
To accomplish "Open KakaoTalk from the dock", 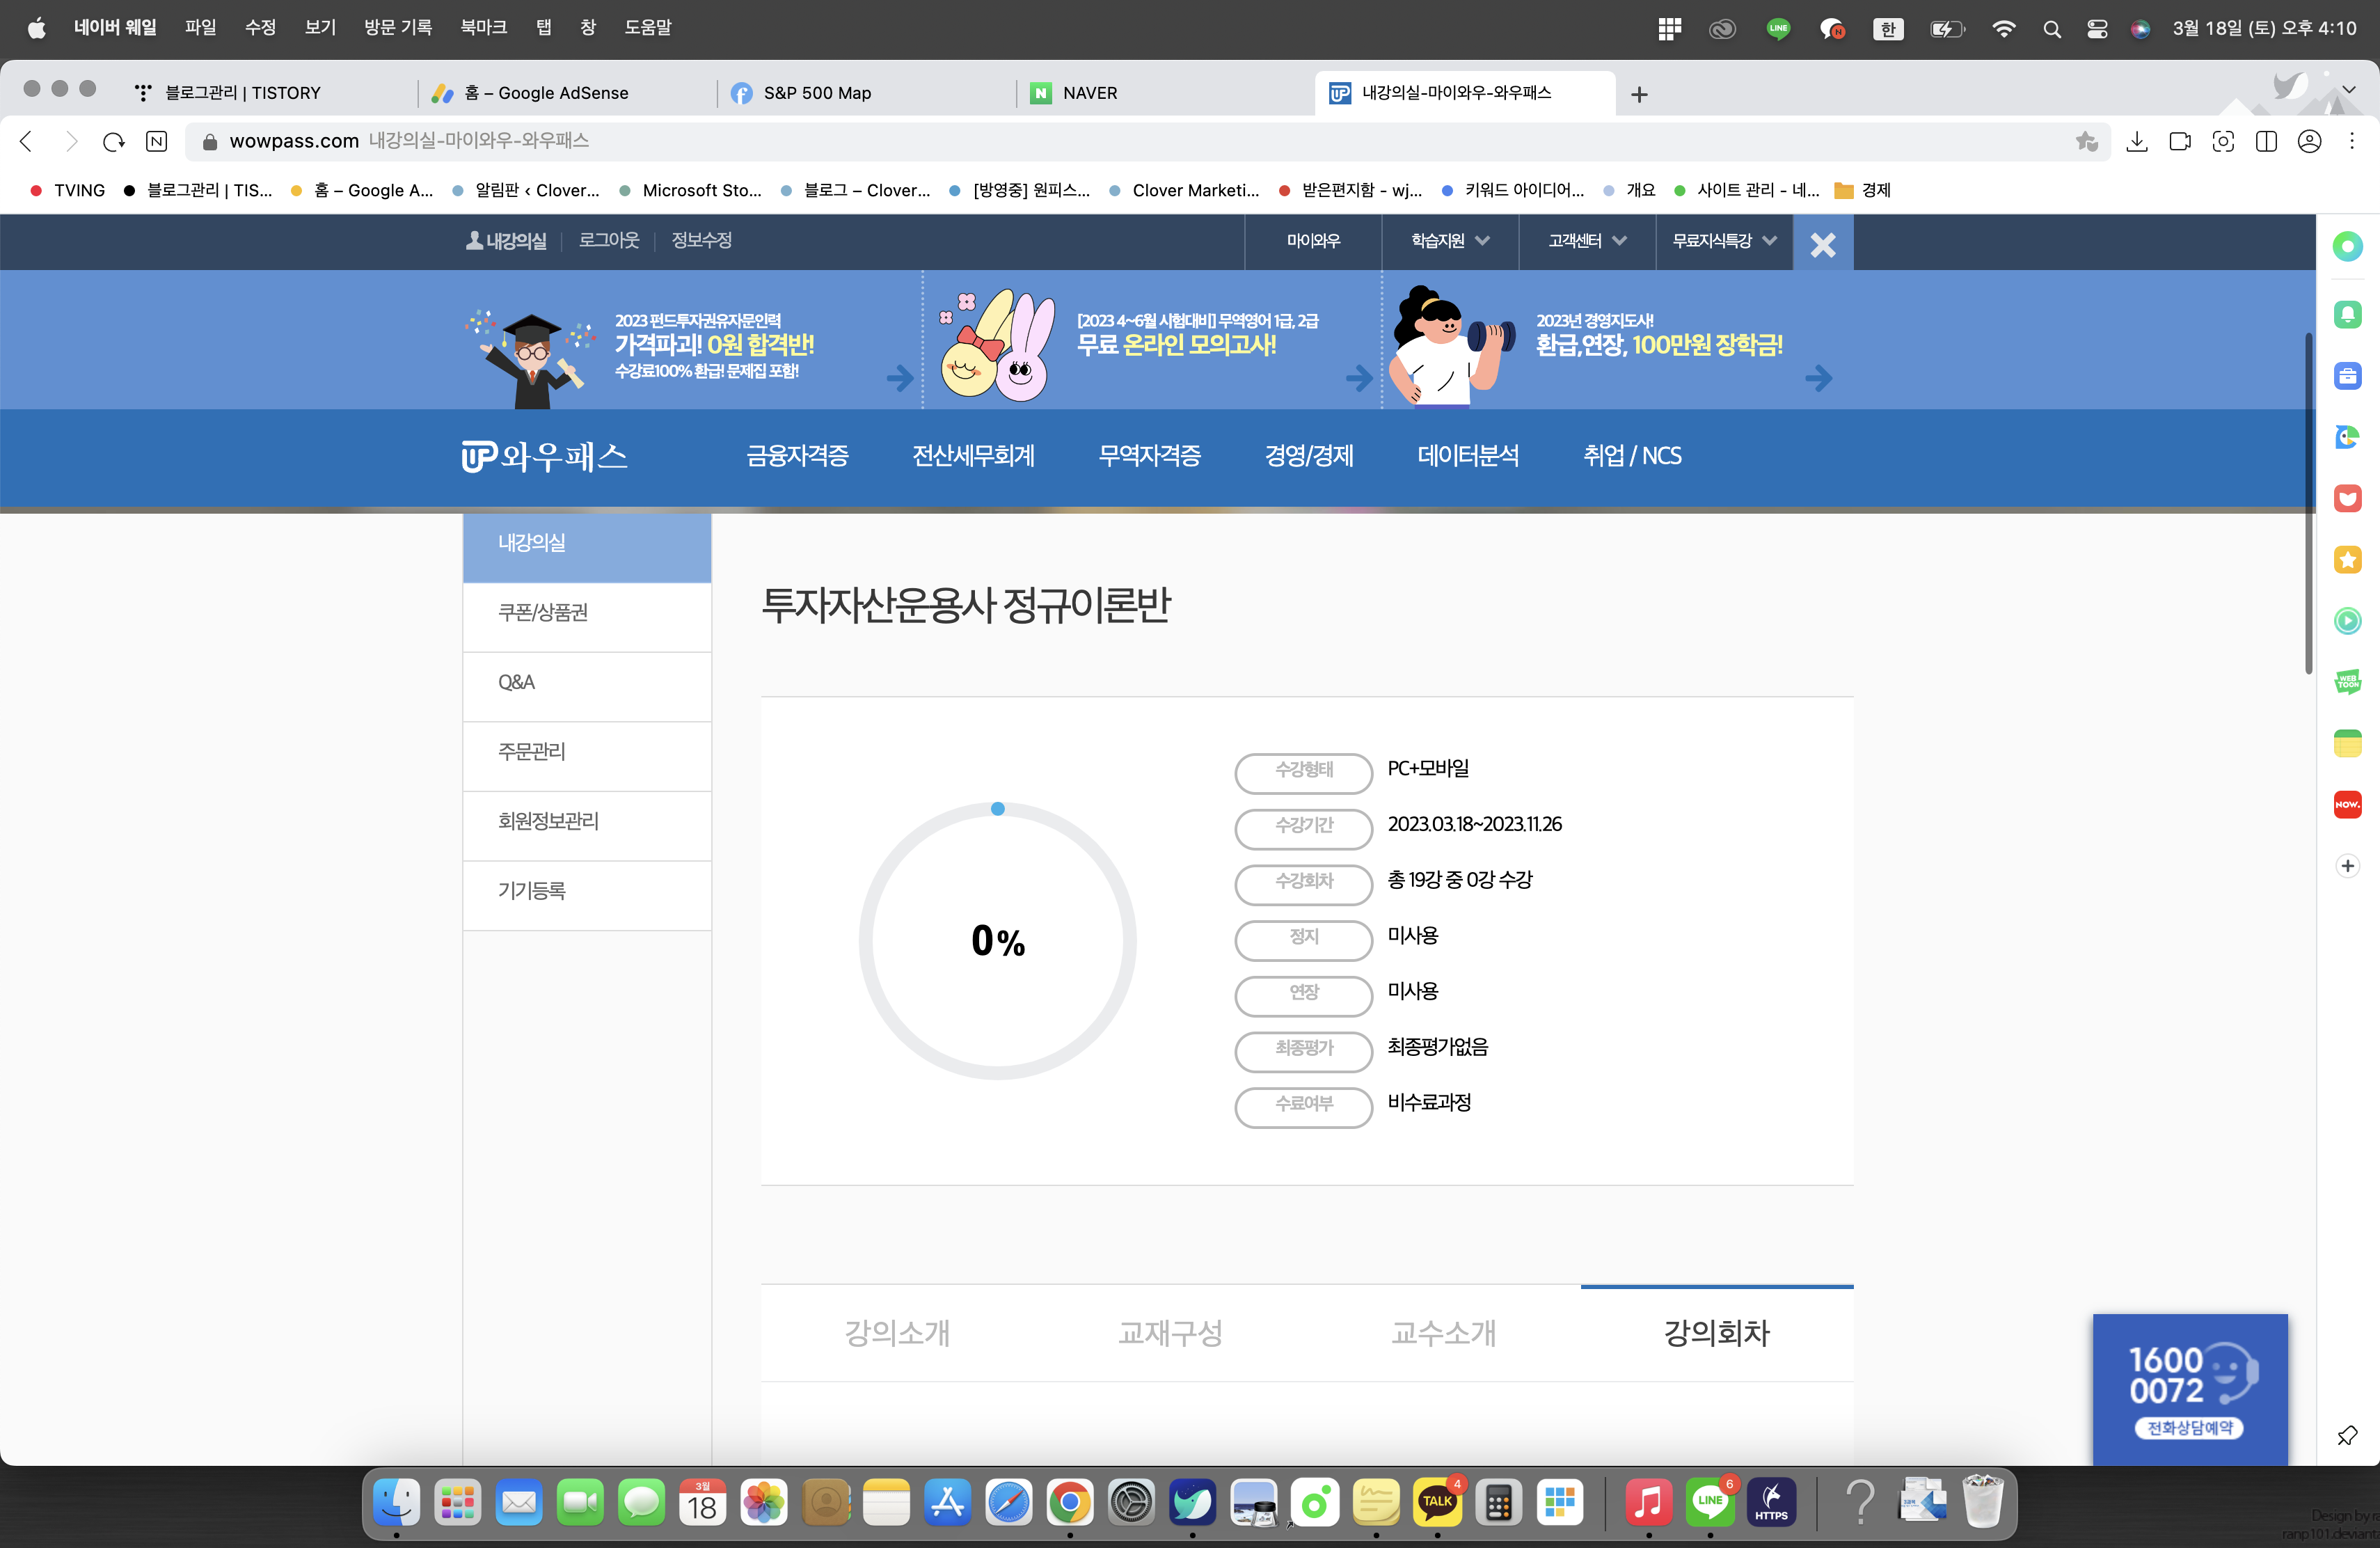I will [x=1437, y=1503].
